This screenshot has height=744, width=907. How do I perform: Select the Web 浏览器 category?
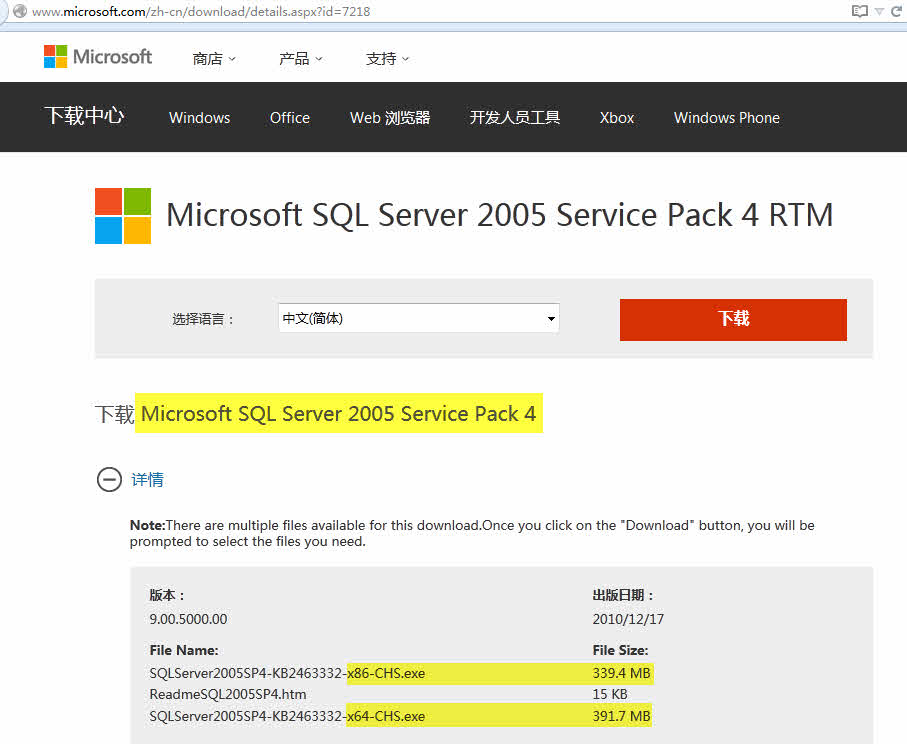coord(390,118)
